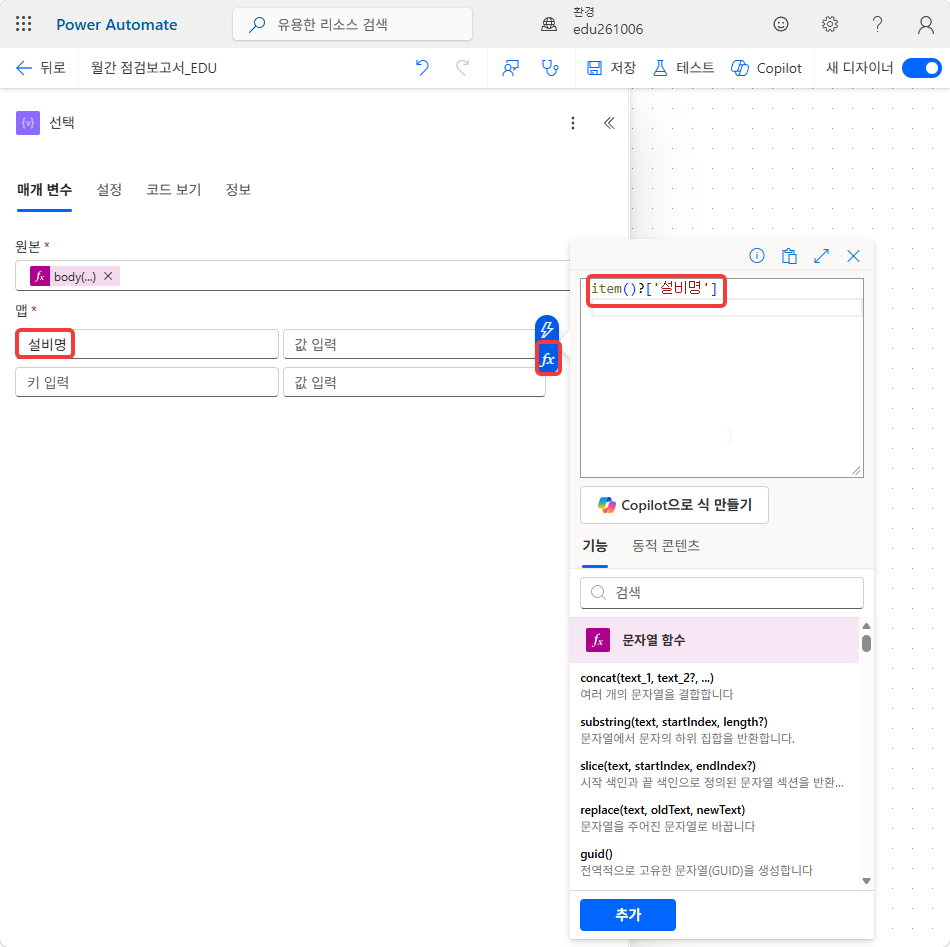
Task: Choose the replace function entry
Action: pyautogui.click(x=715, y=818)
